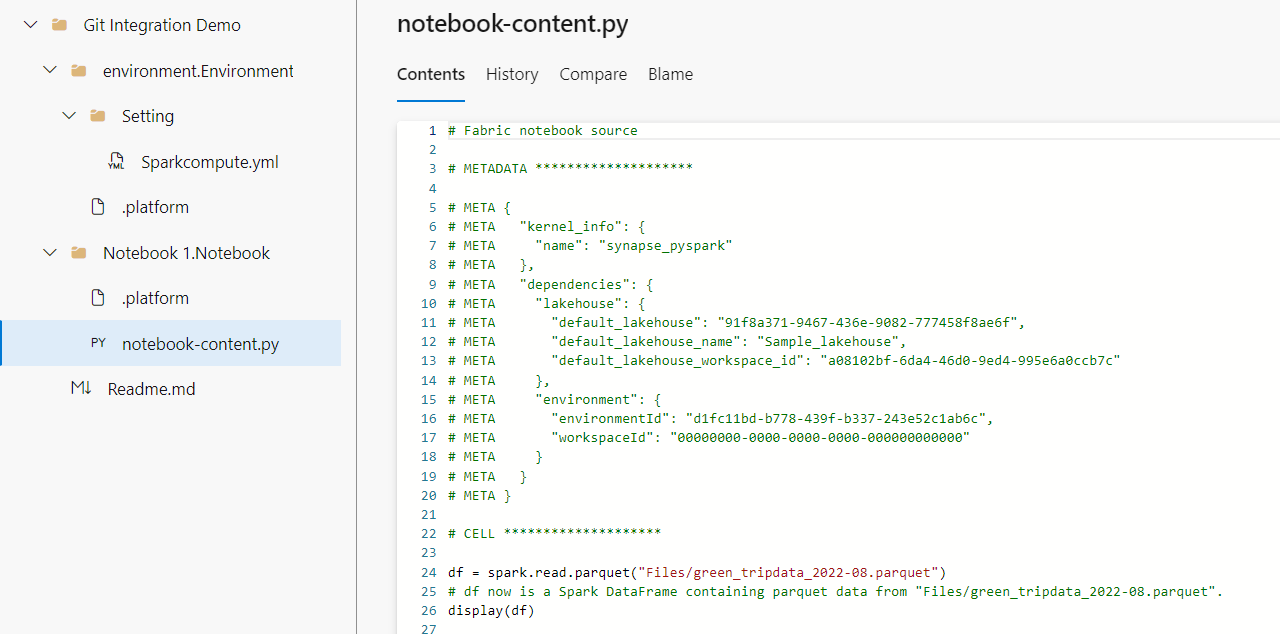The image size is (1280, 634).
Task: Click the "lakehouse" key on line 10
Action: [x=578, y=304]
